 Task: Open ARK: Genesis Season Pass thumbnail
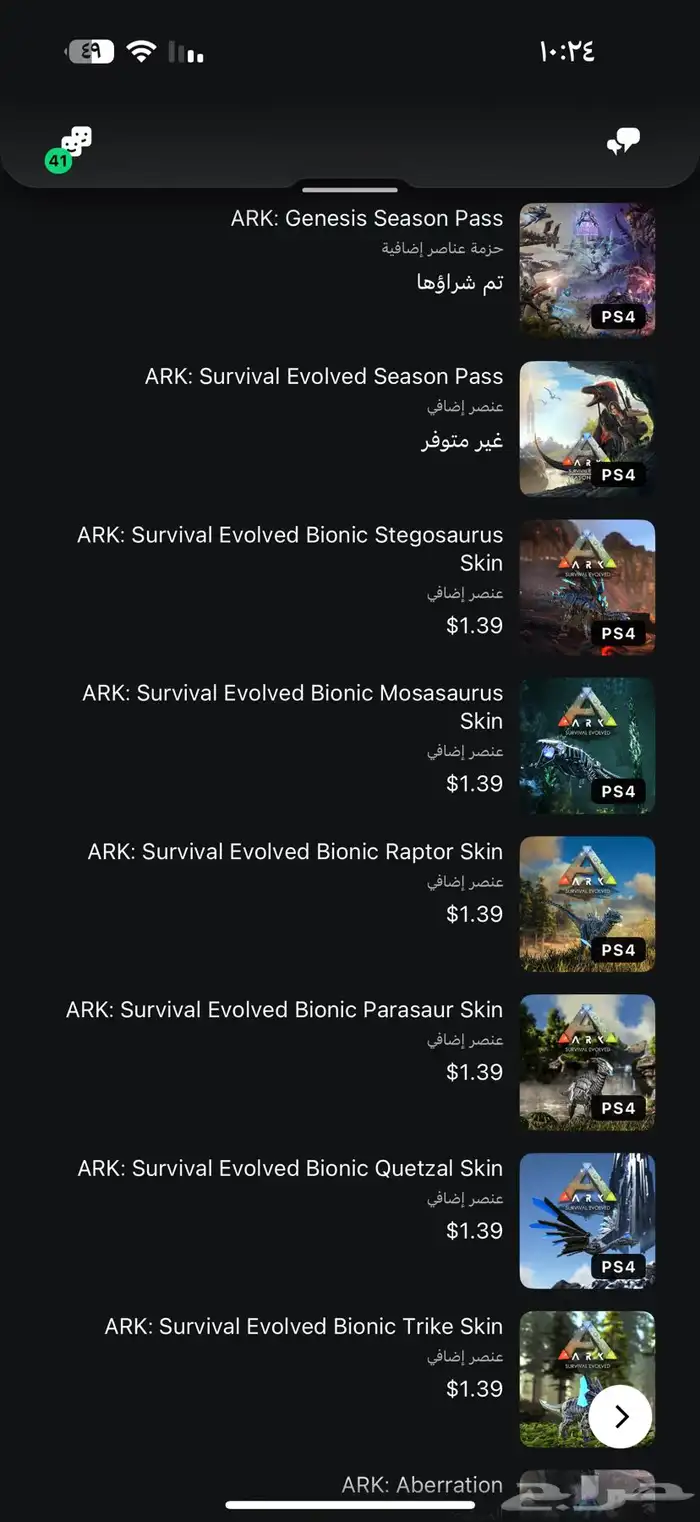588,270
